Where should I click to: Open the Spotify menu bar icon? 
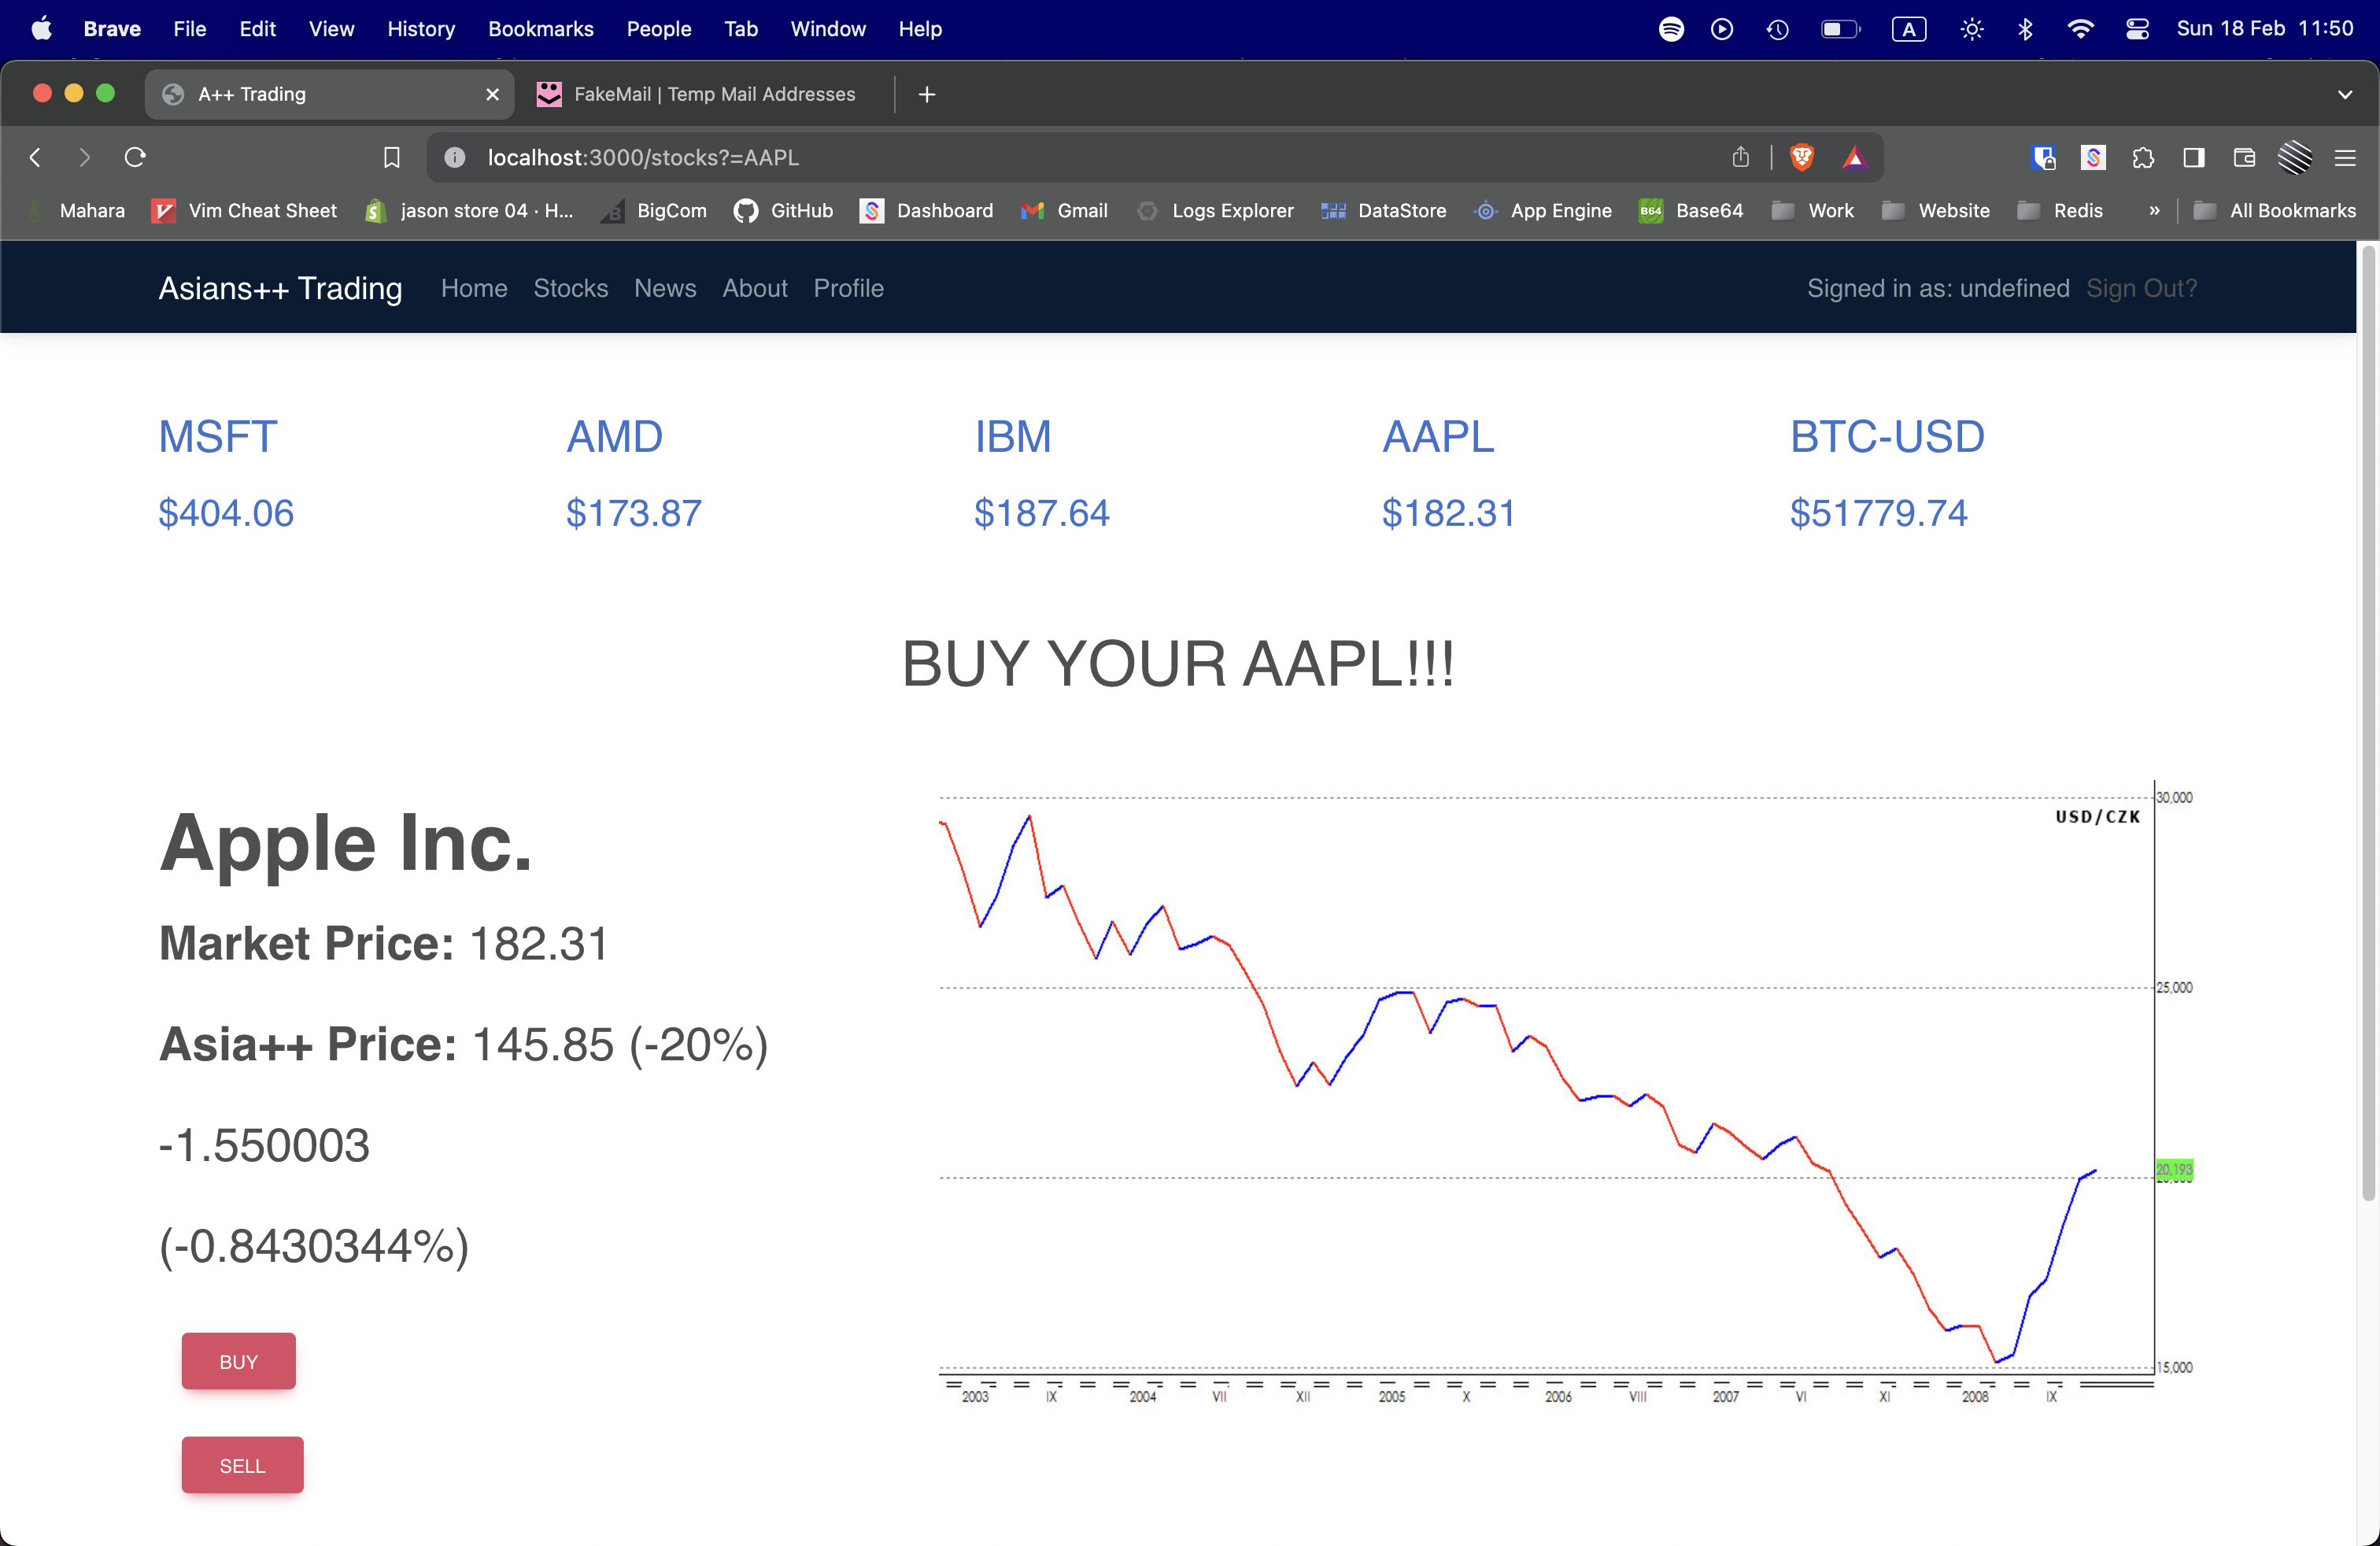pos(1670,28)
